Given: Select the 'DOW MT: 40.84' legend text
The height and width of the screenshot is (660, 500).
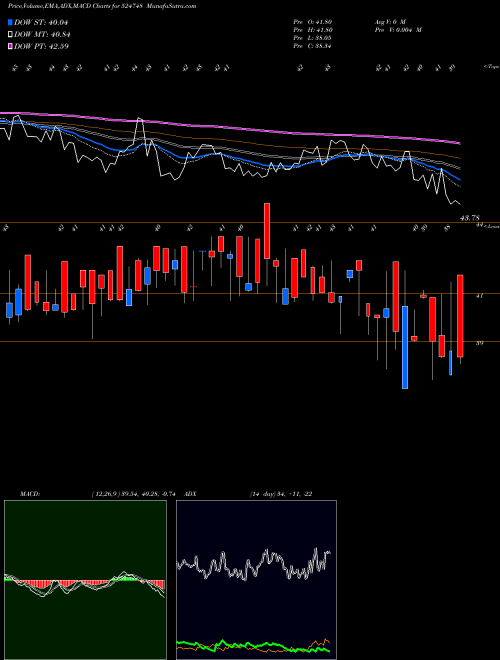Looking at the screenshot, I should click(x=42, y=35).
